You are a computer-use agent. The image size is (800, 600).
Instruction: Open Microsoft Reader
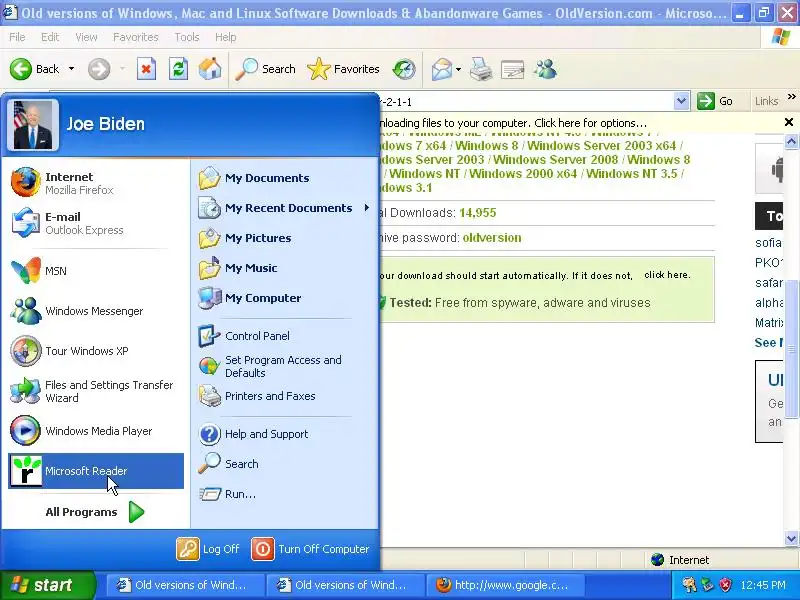tap(96, 471)
